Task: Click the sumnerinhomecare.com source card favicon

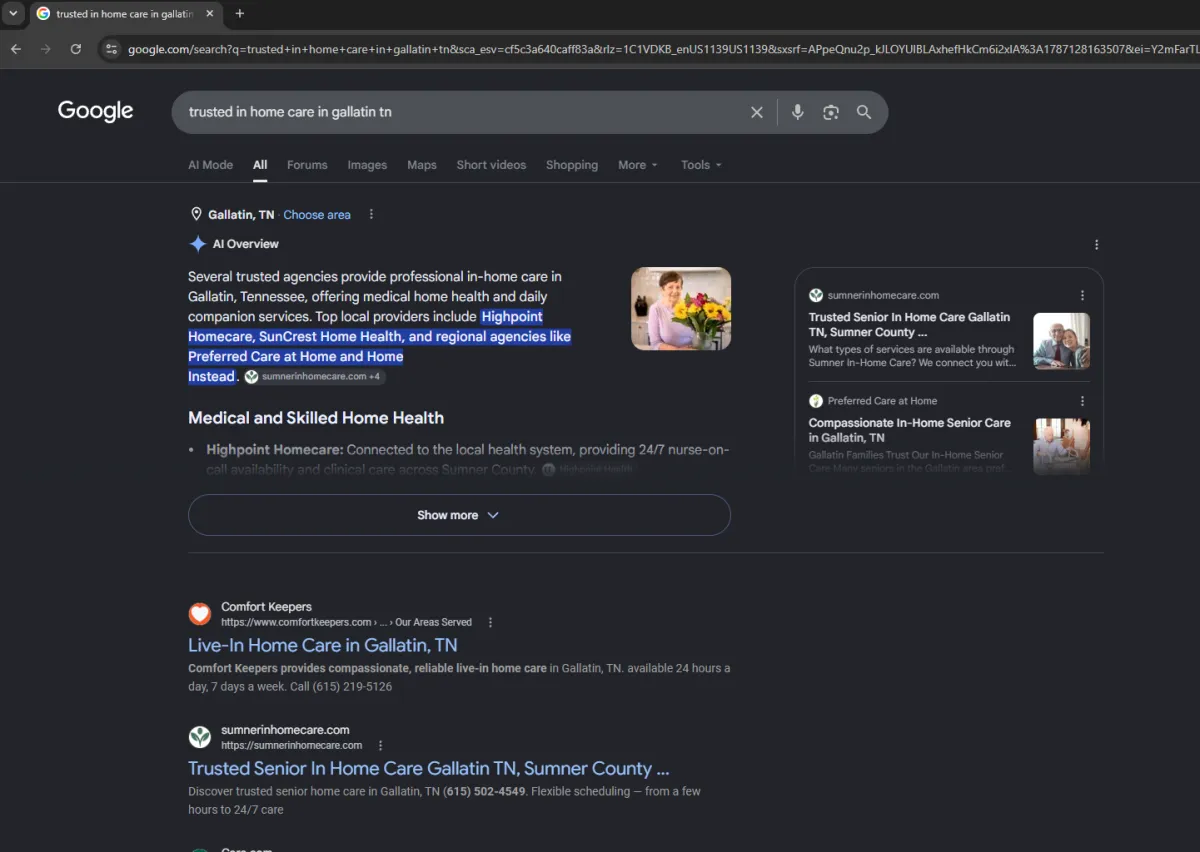Action: coord(816,295)
